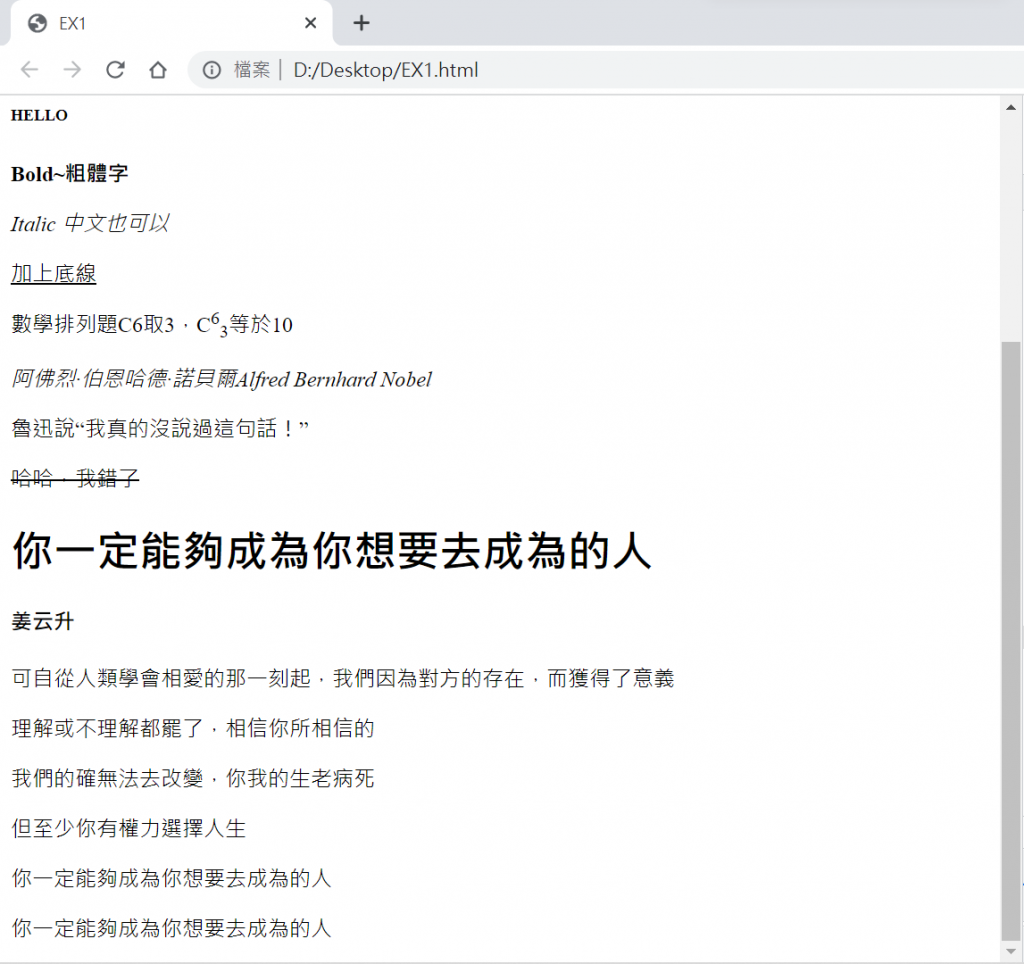The image size is (1024, 964).
Task: Open the site information icon
Action: (212, 70)
